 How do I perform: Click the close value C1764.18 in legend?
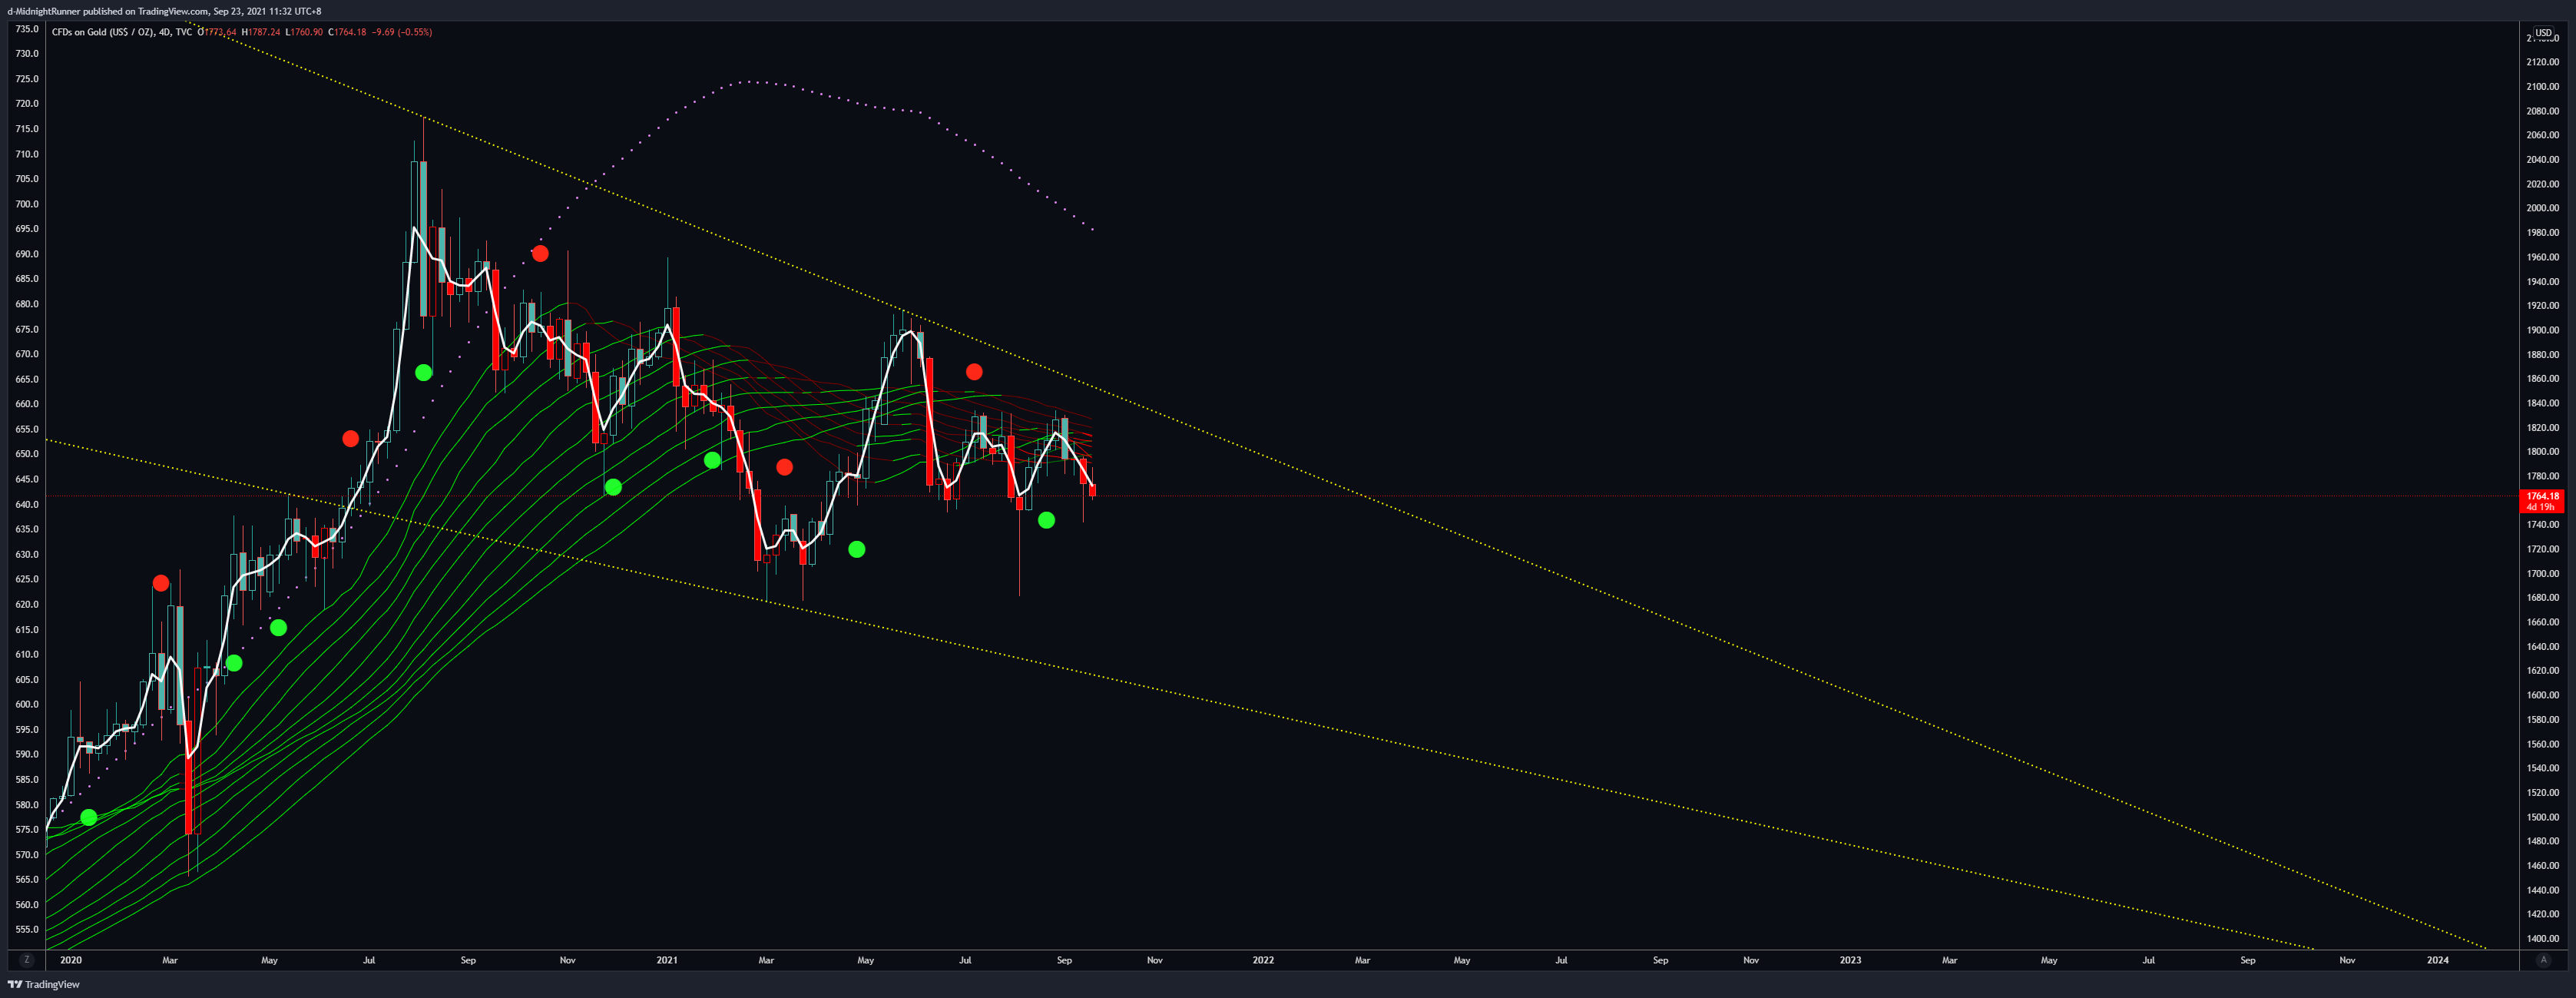348,32
